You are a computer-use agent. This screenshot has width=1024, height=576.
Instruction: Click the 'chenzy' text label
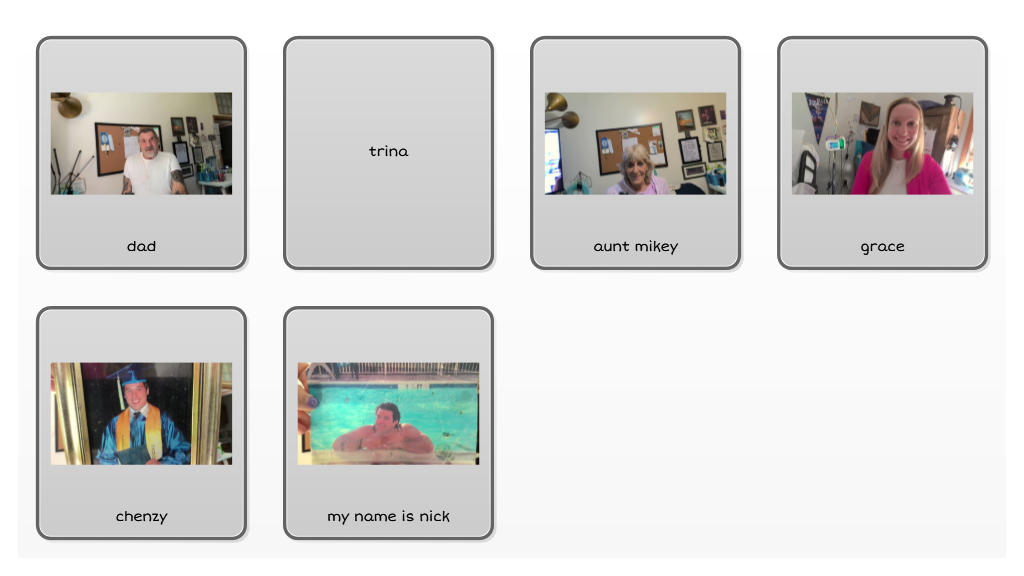point(141,517)
